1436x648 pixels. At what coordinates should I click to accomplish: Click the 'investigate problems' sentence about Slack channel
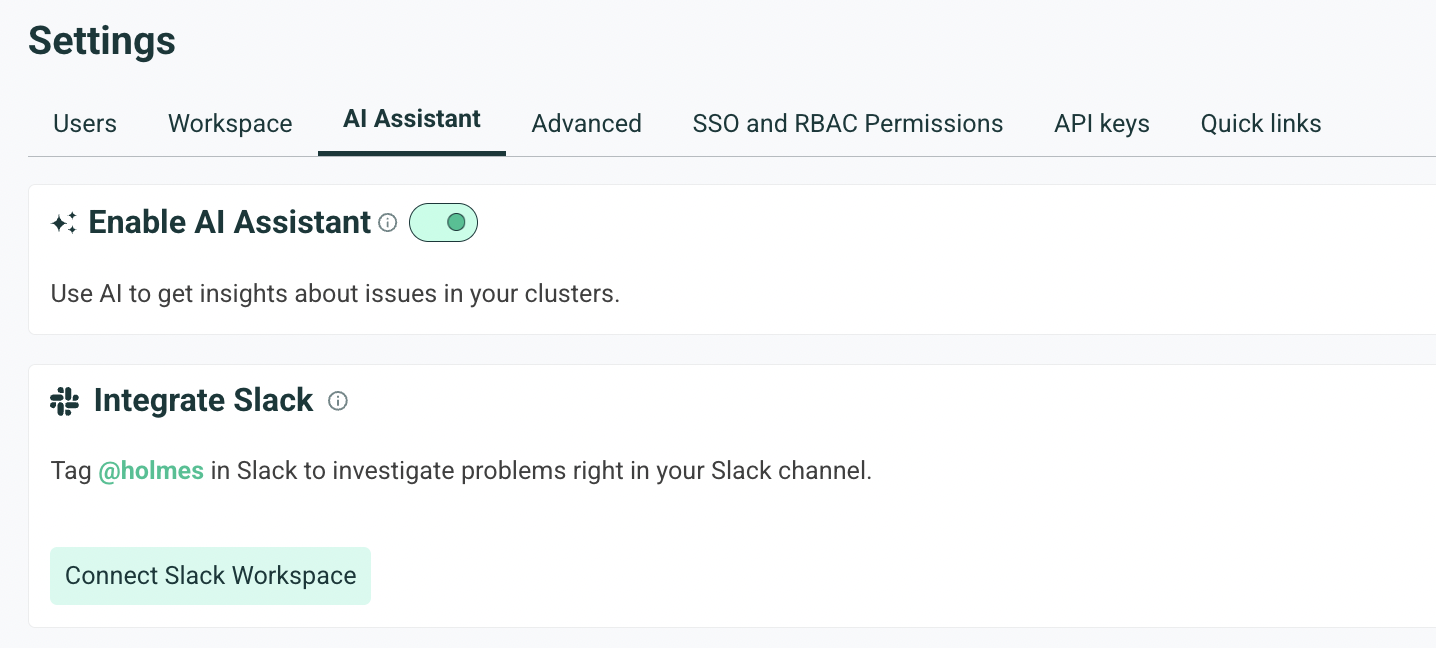pos(462,471)
